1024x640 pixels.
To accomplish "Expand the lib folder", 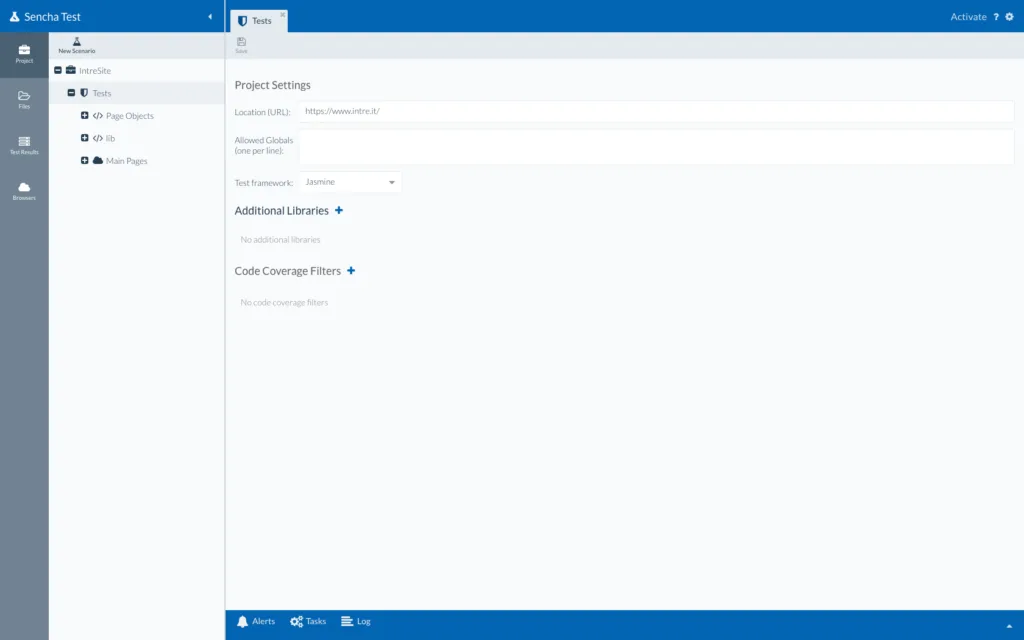I will point(85,138).
